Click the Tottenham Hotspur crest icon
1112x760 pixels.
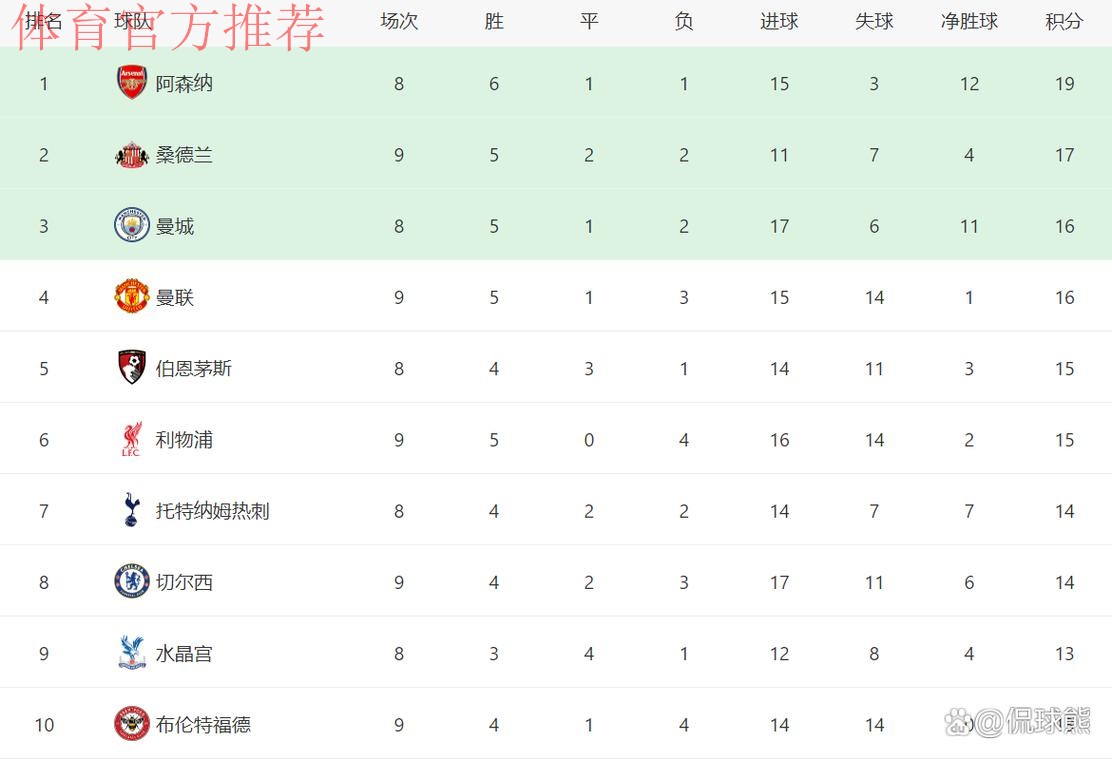(x=131, y=510)
